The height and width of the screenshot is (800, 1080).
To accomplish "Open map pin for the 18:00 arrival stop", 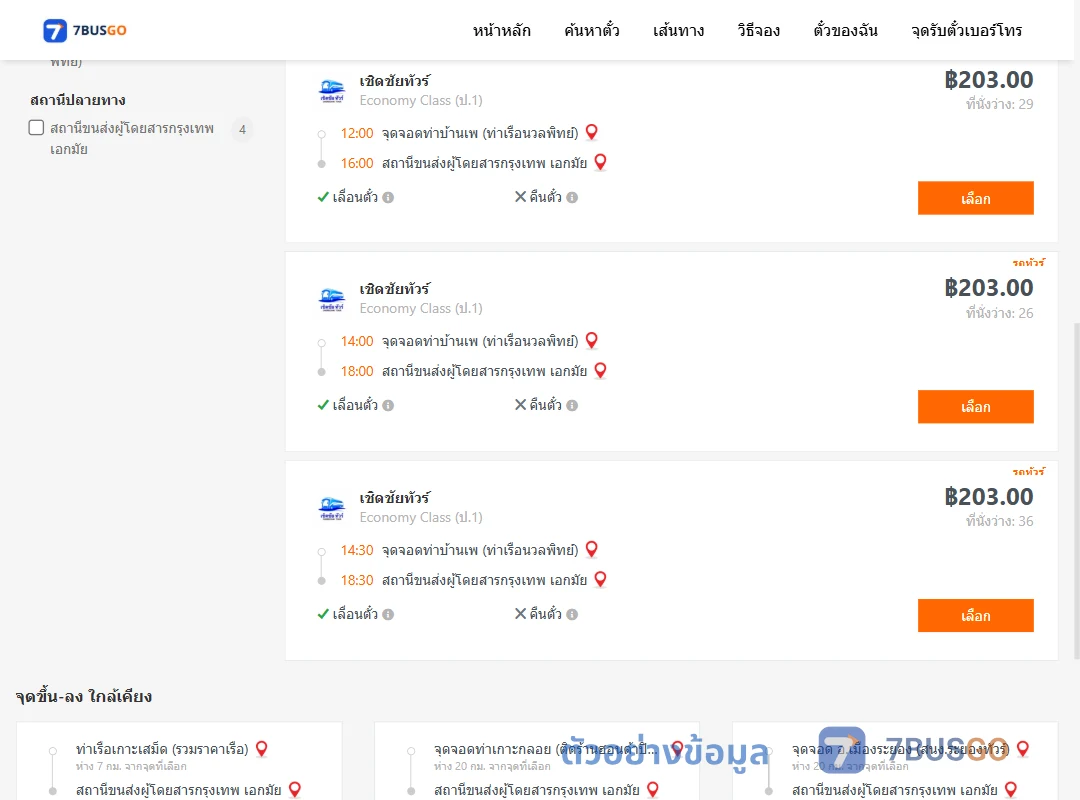I will point(601,371).
